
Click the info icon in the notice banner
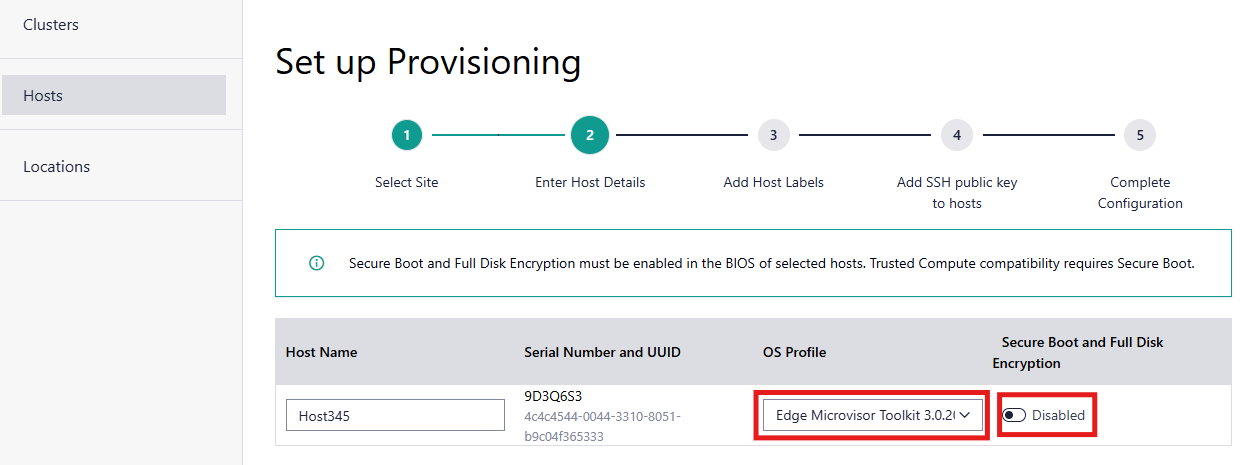[x=317, y=264]
